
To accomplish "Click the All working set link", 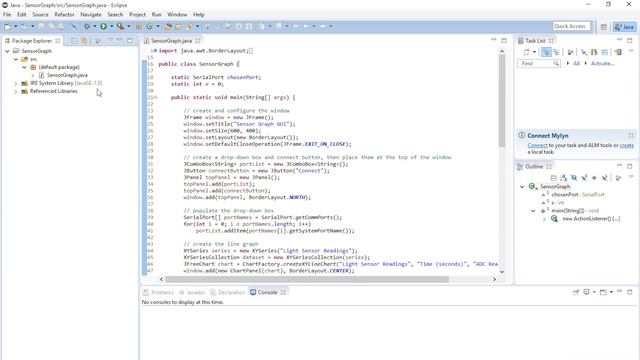I will pos(576,64).
